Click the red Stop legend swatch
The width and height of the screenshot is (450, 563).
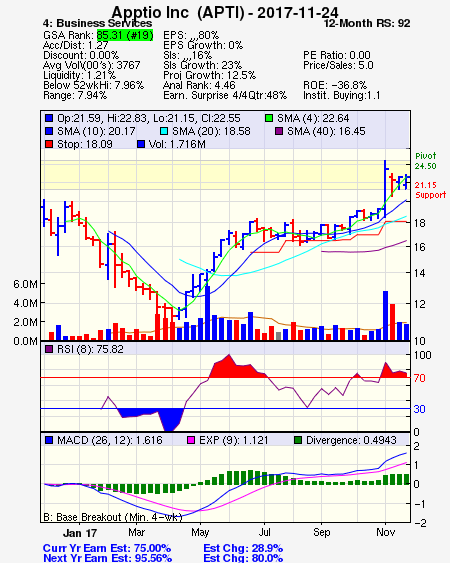click(49, 144)
